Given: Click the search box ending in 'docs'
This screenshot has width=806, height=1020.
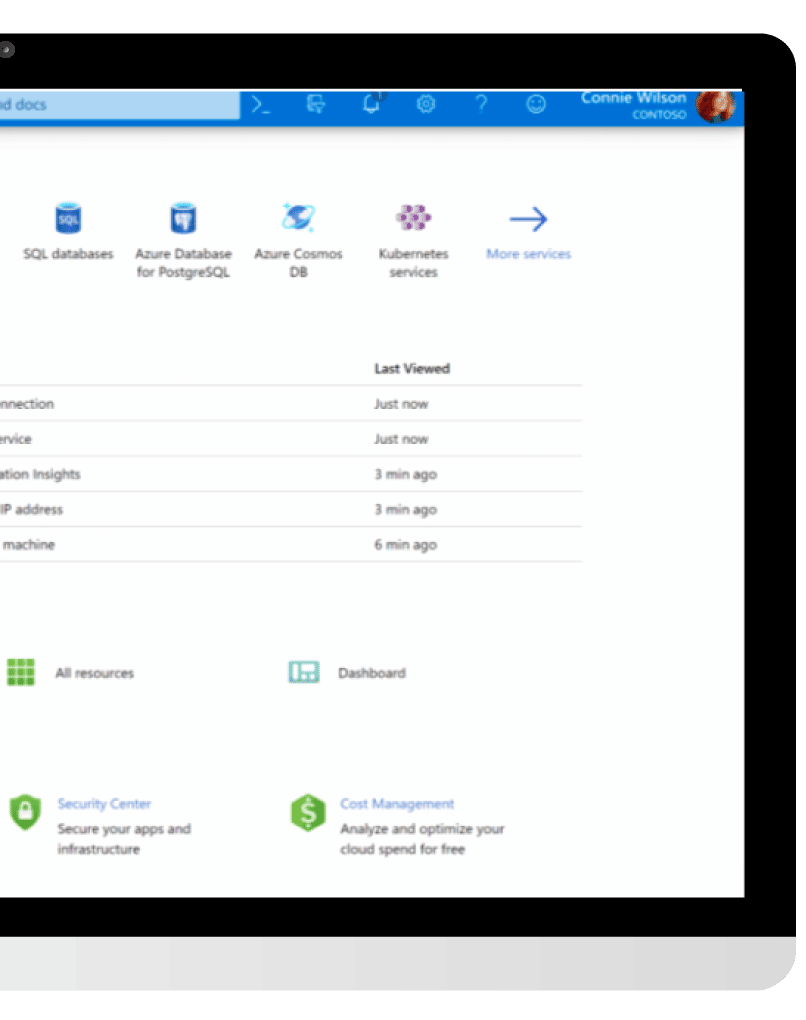Looking at the screenshot, I should [x=120, y=105].
